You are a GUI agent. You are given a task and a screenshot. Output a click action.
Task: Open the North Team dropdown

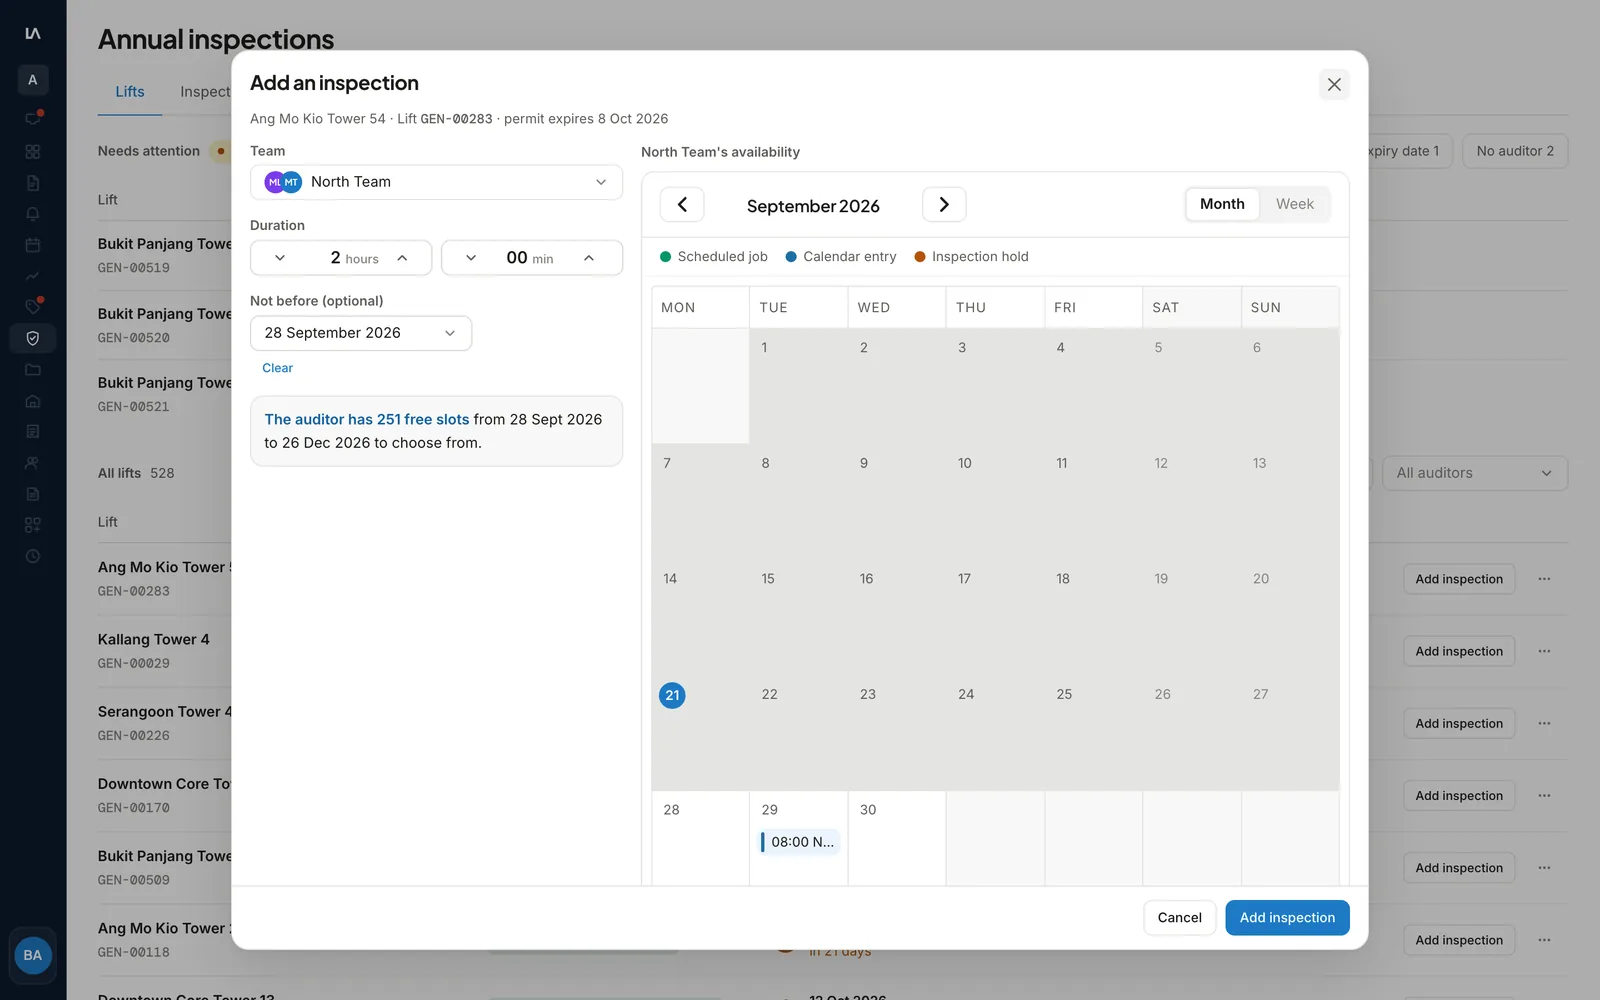coord(436,182)
